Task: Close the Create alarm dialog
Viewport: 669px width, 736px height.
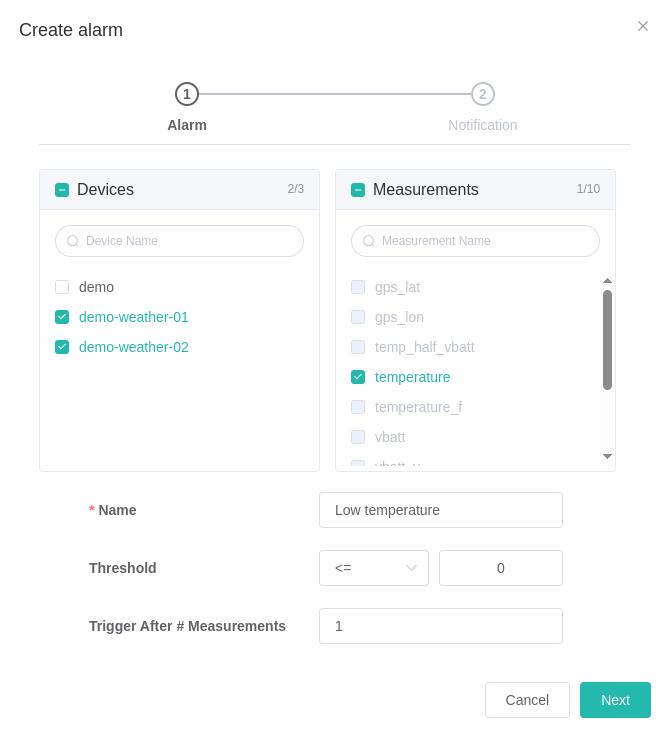Action: pos(643,26)
